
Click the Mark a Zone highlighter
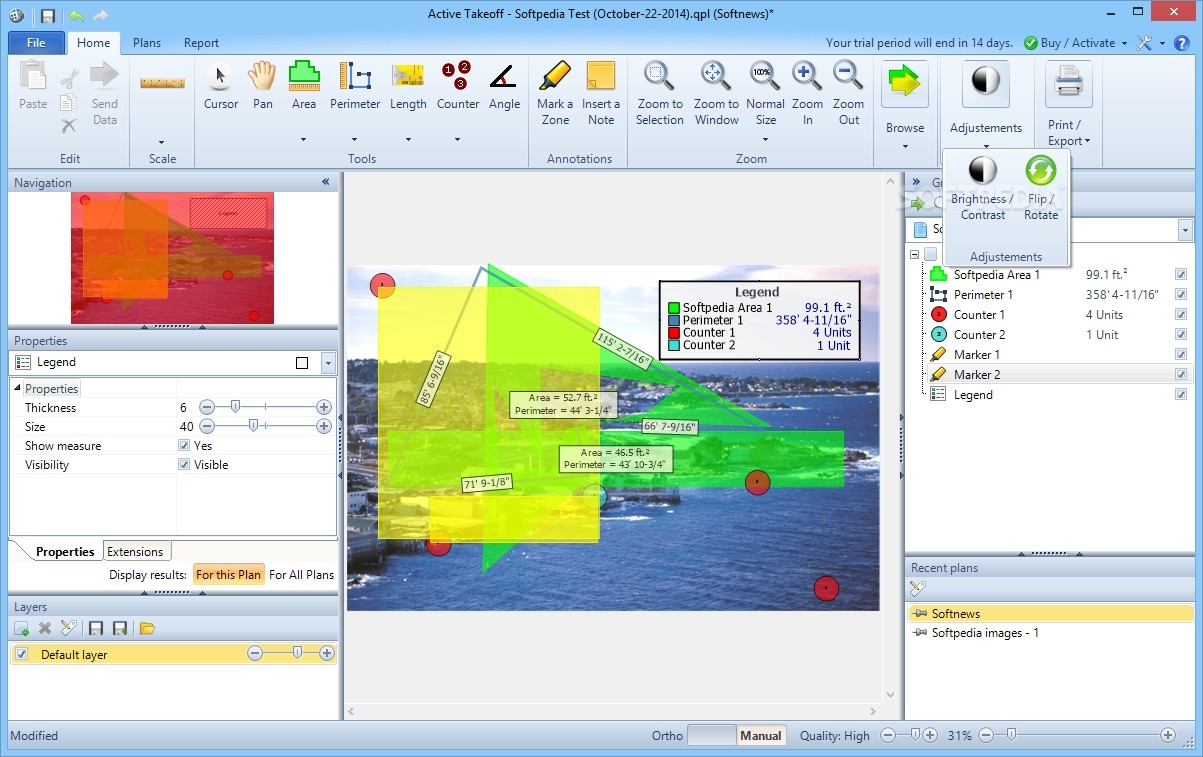(x=554, y=93)
